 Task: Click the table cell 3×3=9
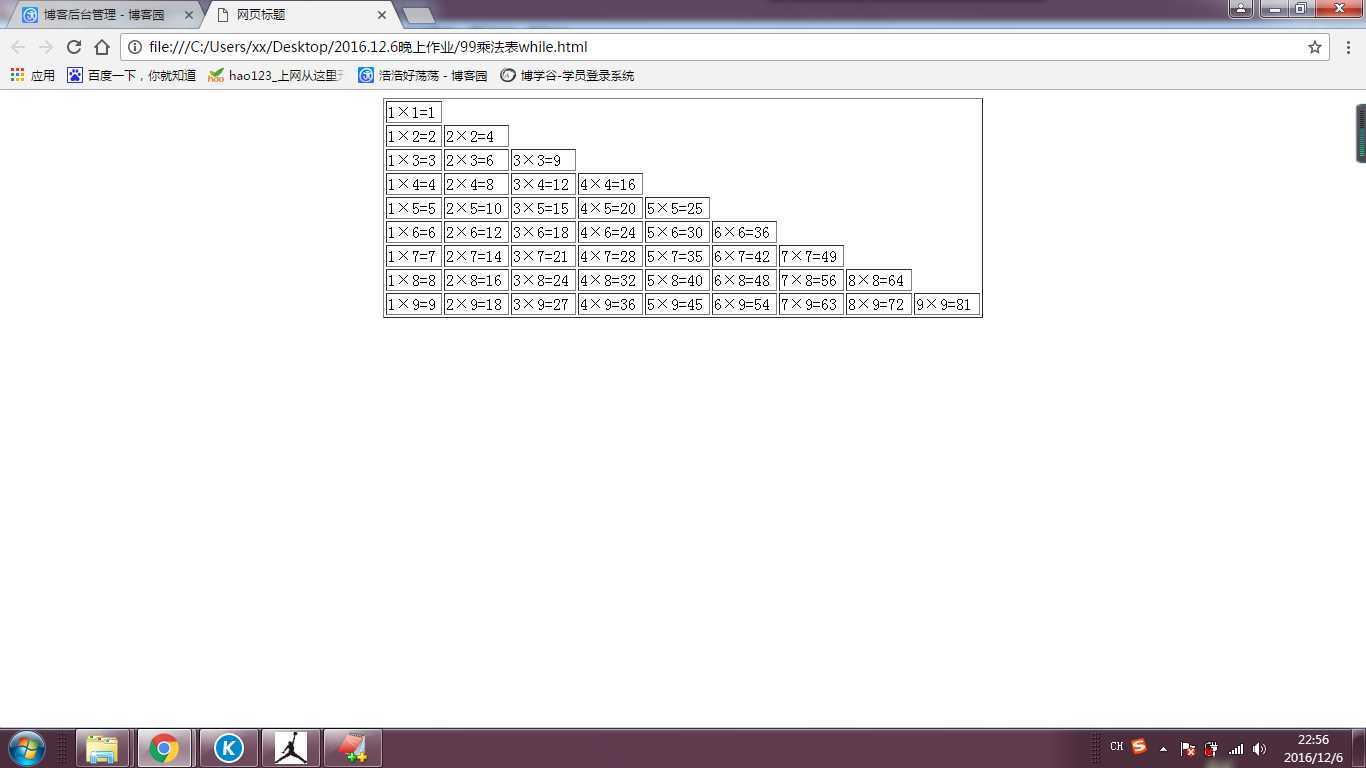point(543,160)
